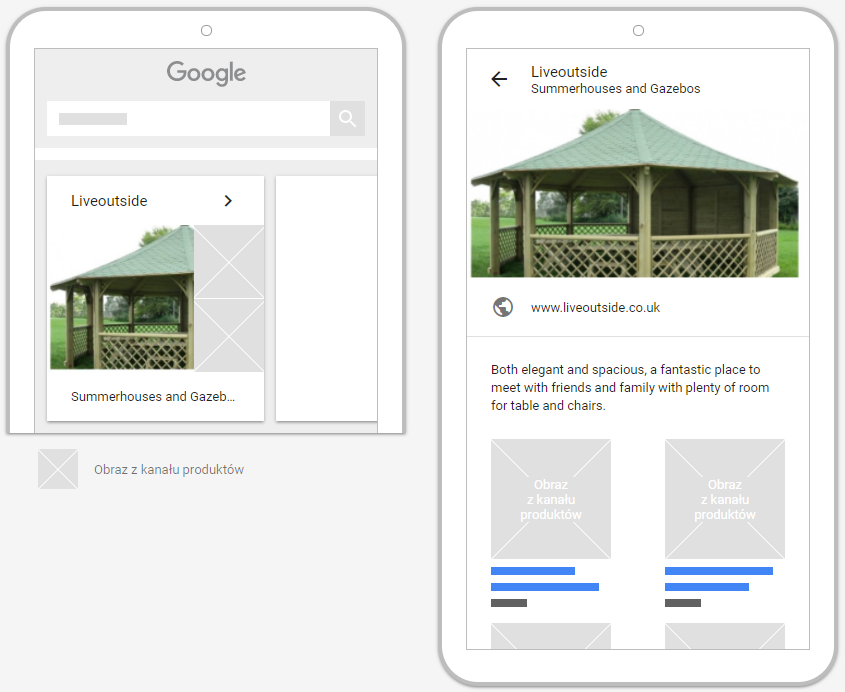The image size is (845, 692).
Task: Click the large gazebo photo on right tablet
Action: pyautogui.click(x=634, y=193)
